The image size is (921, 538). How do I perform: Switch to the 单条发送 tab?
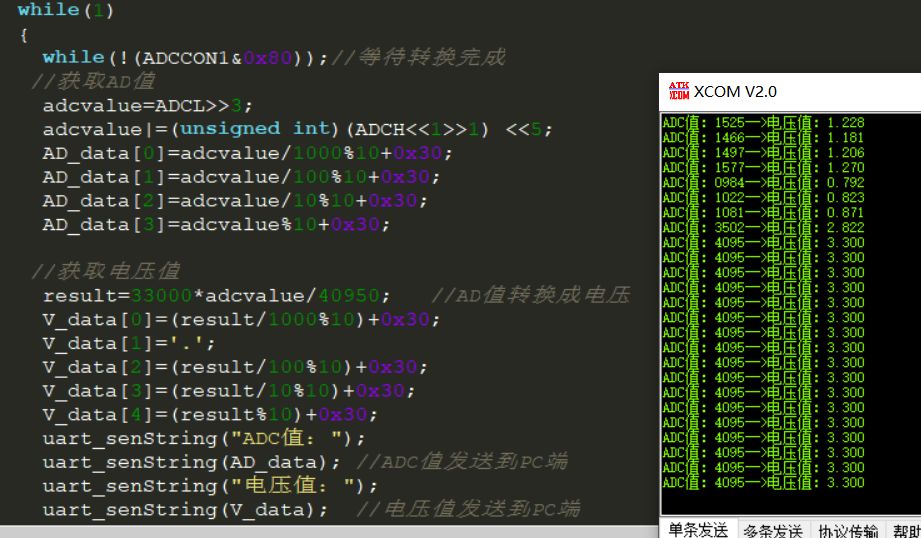(x=698, y=530)
